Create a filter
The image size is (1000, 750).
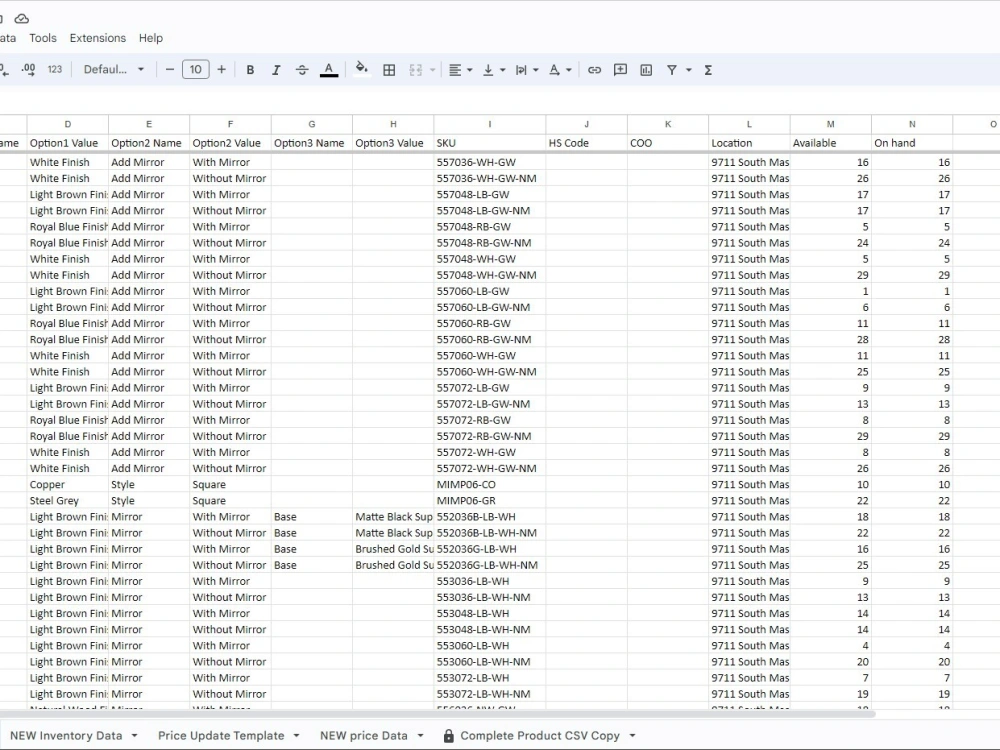pyautogui.click(x=672, y=70)
